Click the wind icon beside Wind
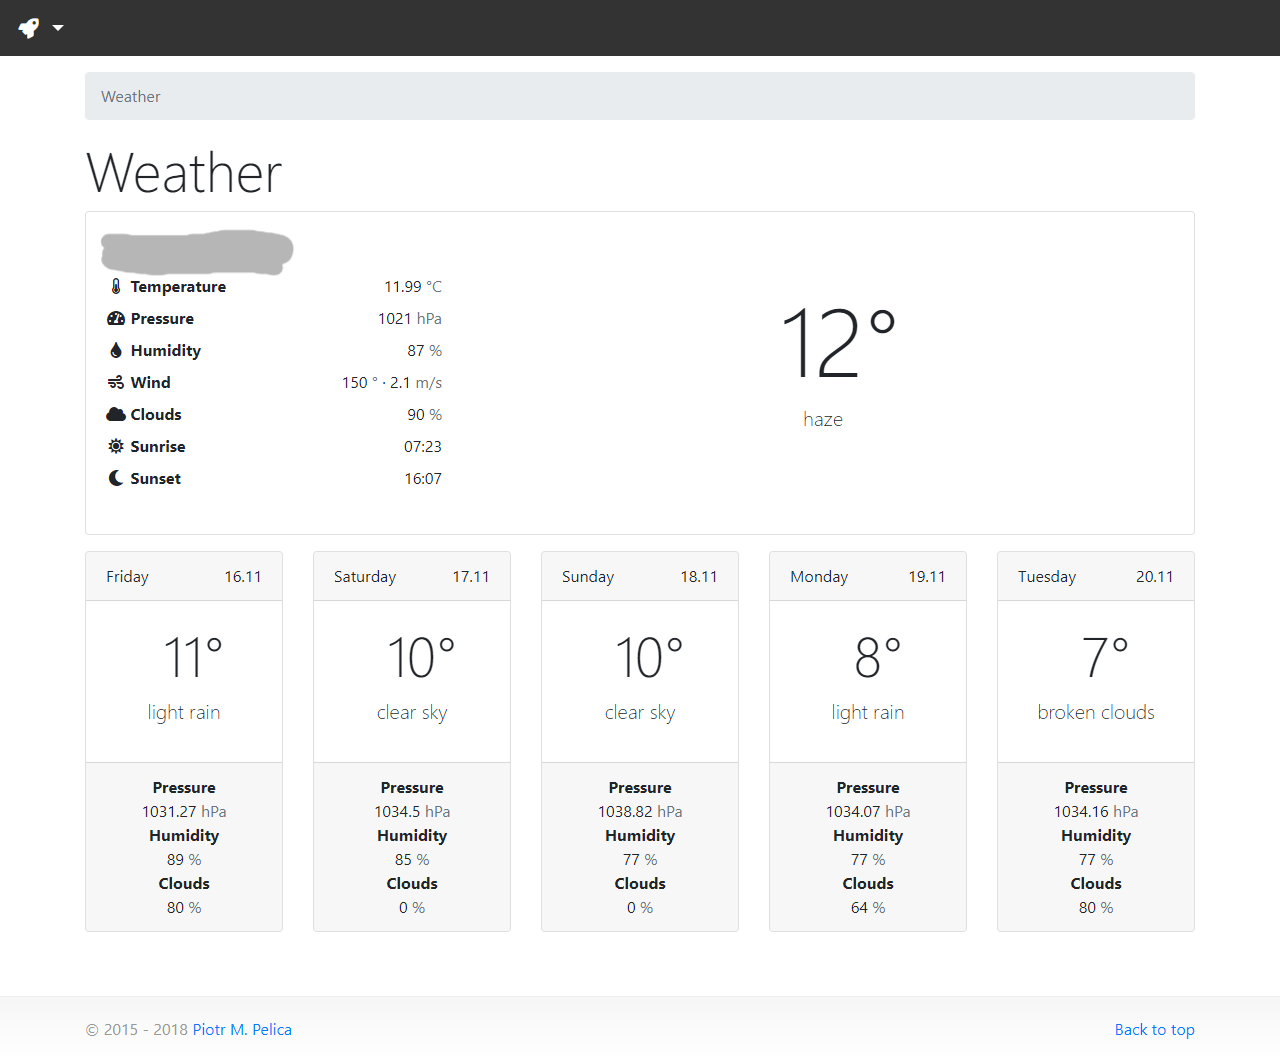Viewport: 1280px width, 1061px height. coord(116,383)
